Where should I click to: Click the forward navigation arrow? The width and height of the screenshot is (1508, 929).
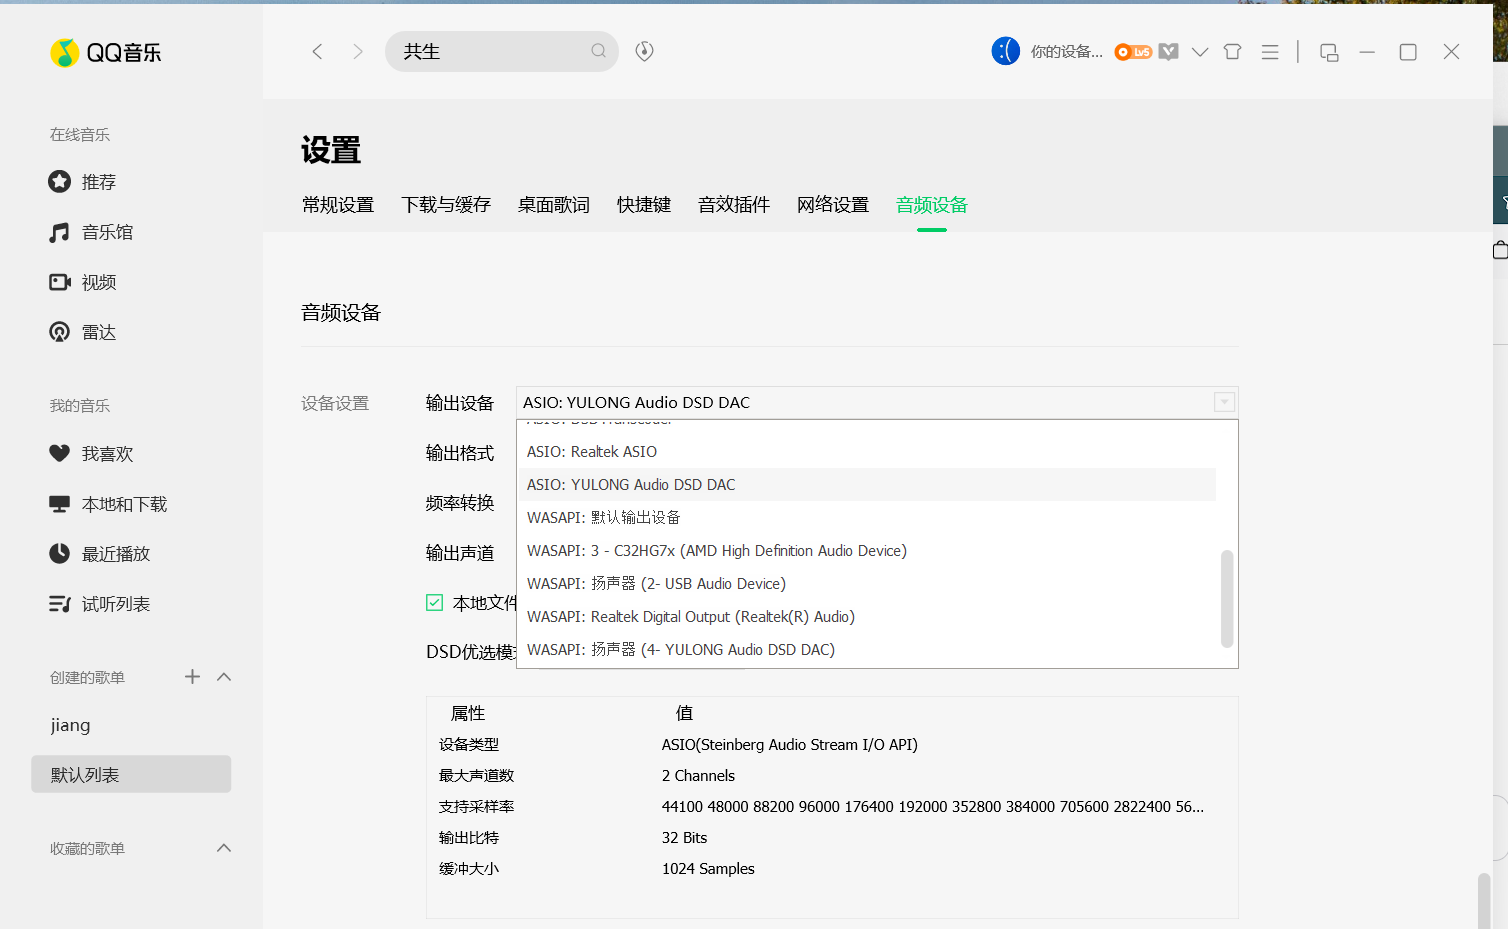[358, 52]
